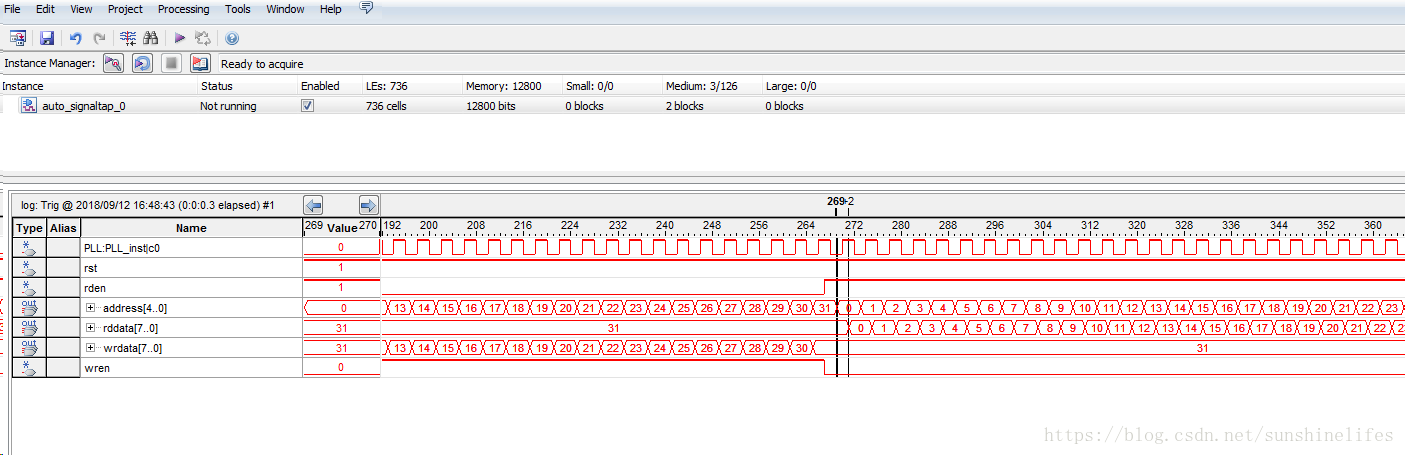The image size is (1405, 455).
Task: Start compilation with purple play icon
Action: pos(180,38)
